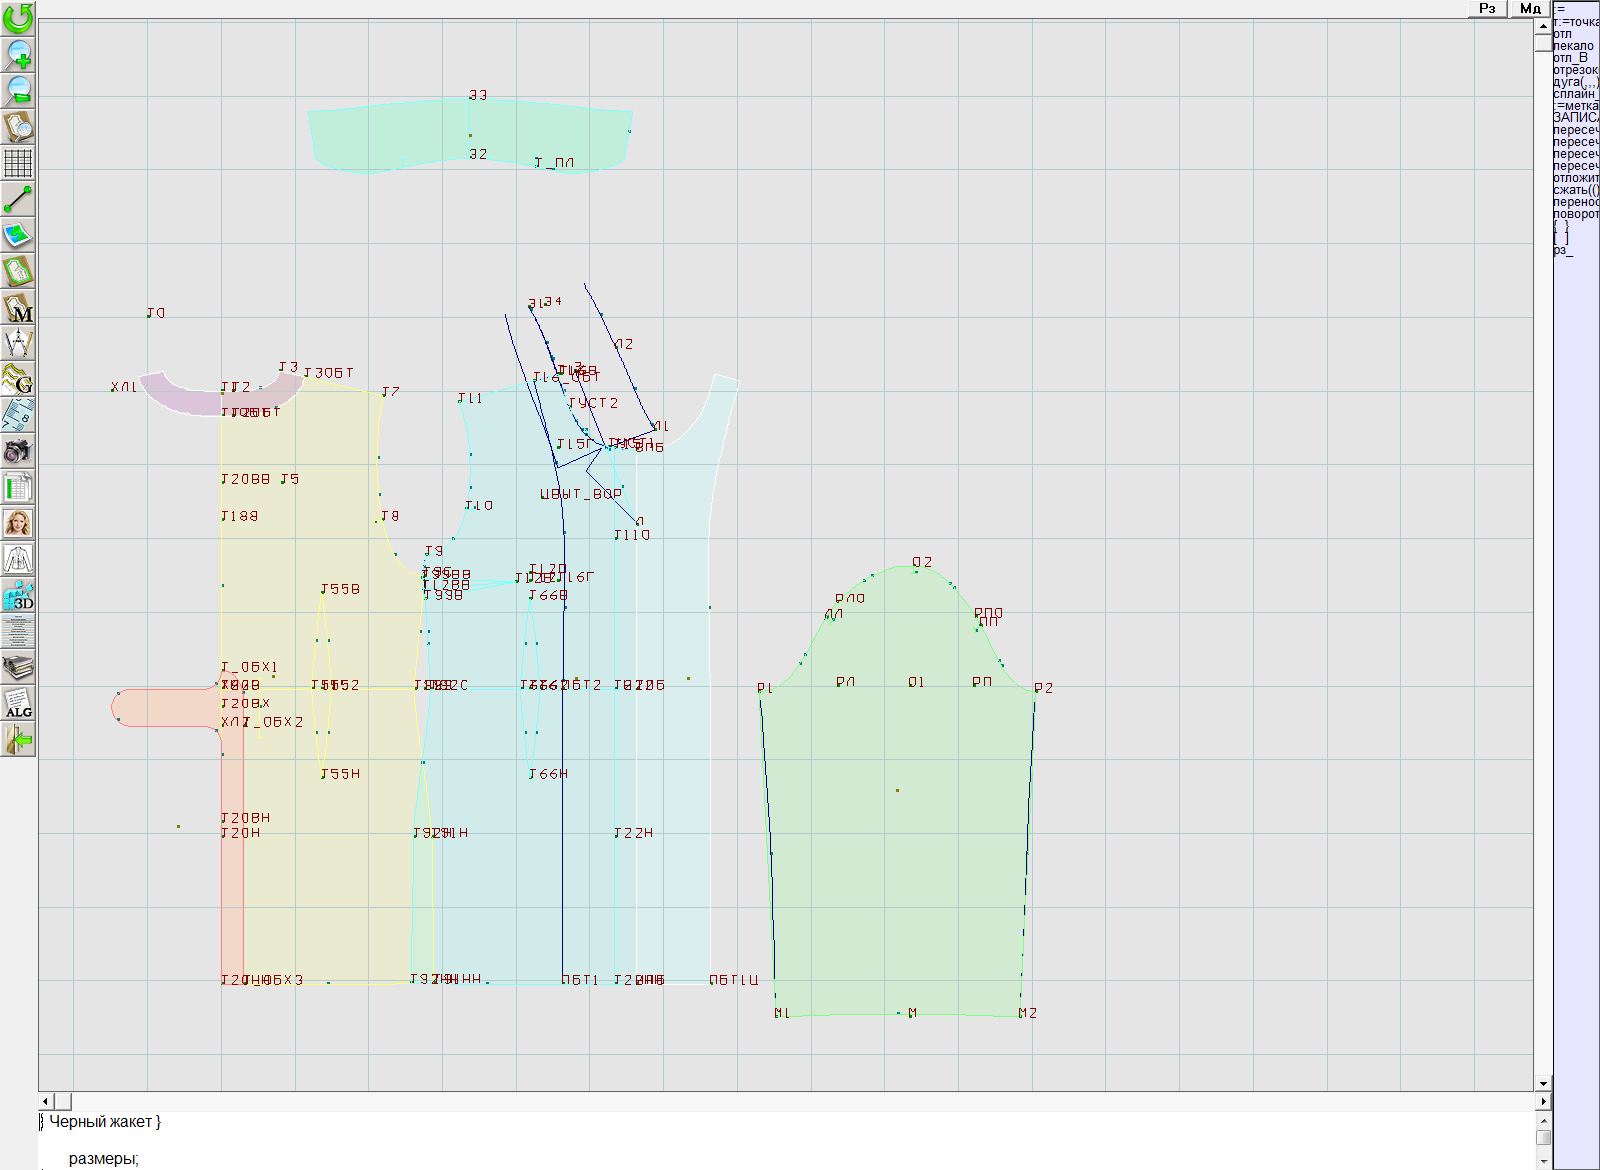Open the jacket sketch icon
This screenshot has height=1170, width=1600.
[x=18, y=559]
